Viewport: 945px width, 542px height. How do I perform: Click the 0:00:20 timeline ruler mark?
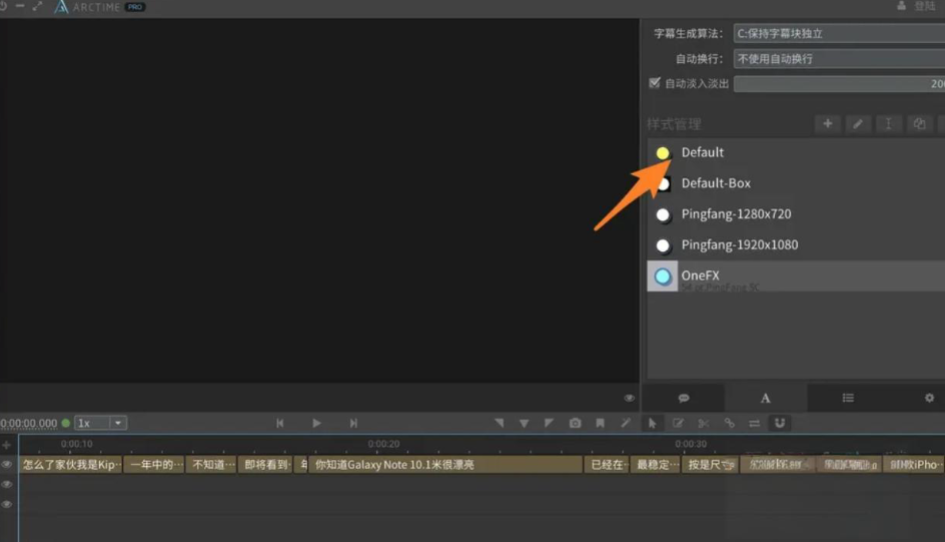pyautogui.click(x=384, y=444)
